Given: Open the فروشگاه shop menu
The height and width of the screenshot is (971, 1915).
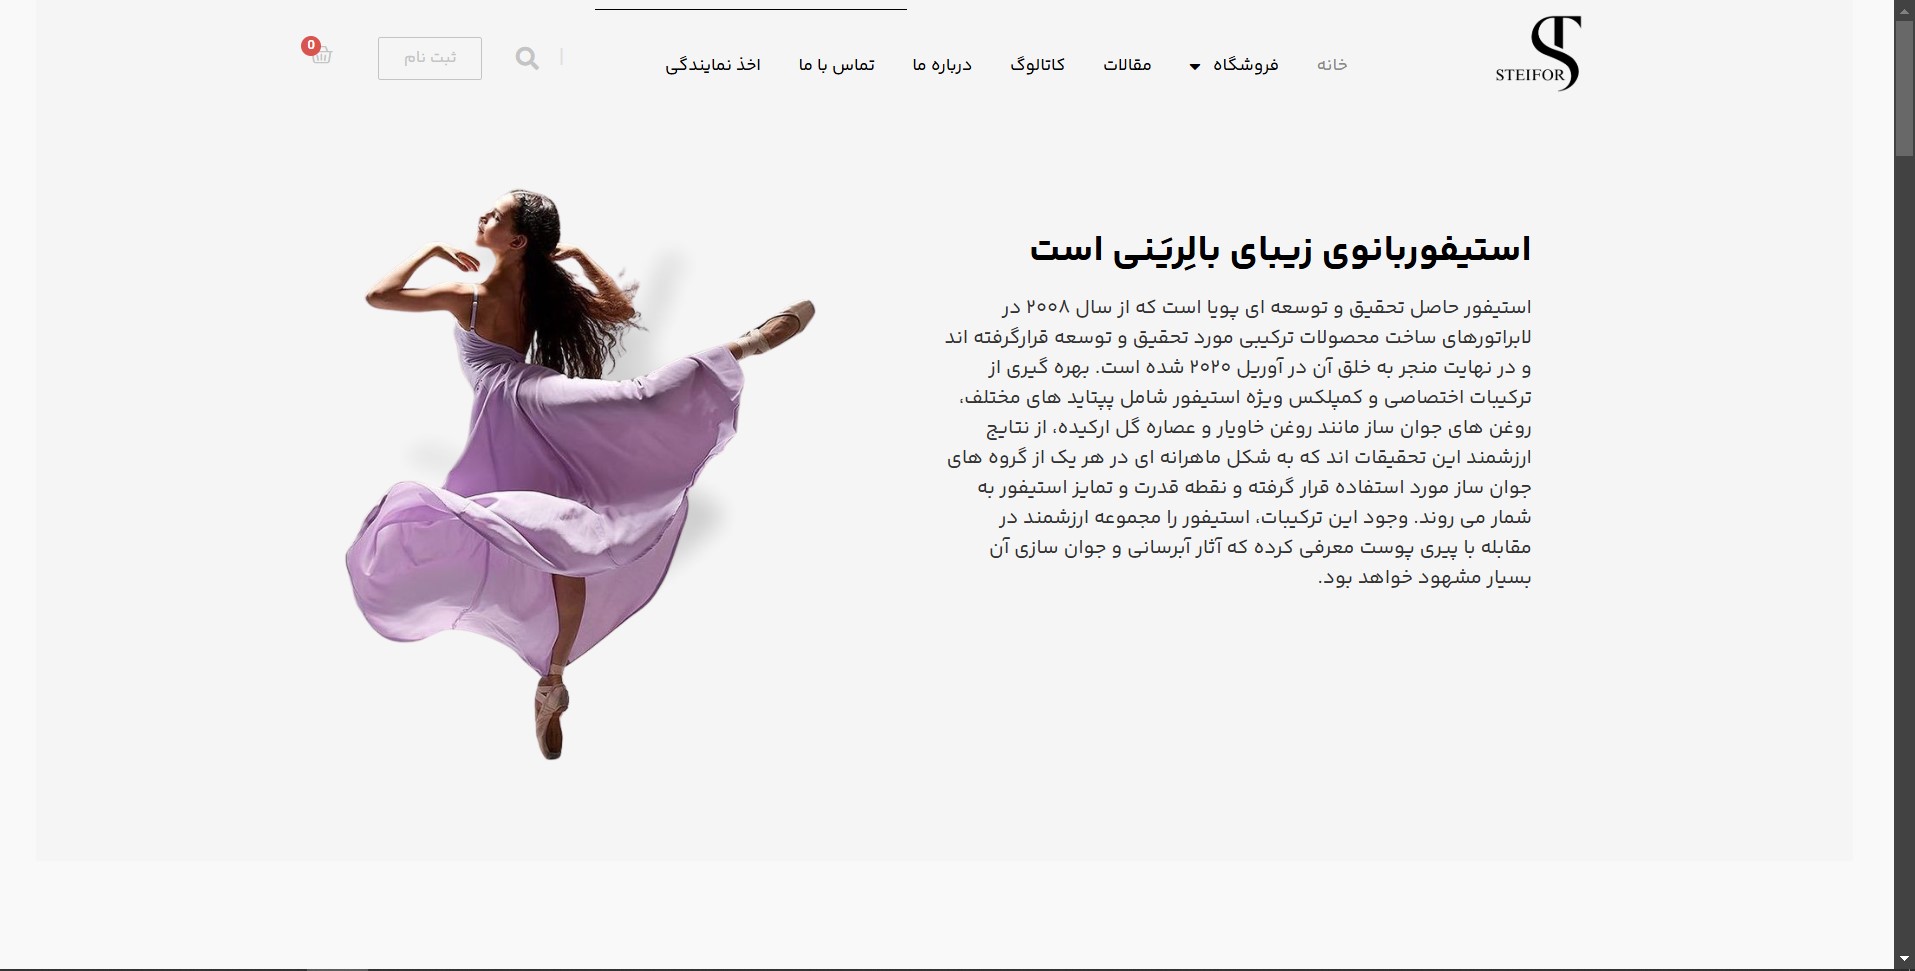Looking at the screenshot, I should [1245, 65].
